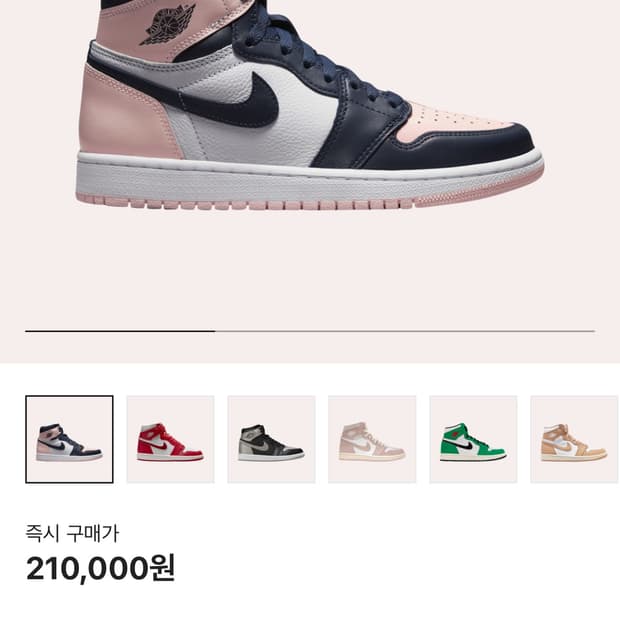The image size is (620, 620).
Task: Click the pink heel panel of the sneaker
Action: pos(125,115)
